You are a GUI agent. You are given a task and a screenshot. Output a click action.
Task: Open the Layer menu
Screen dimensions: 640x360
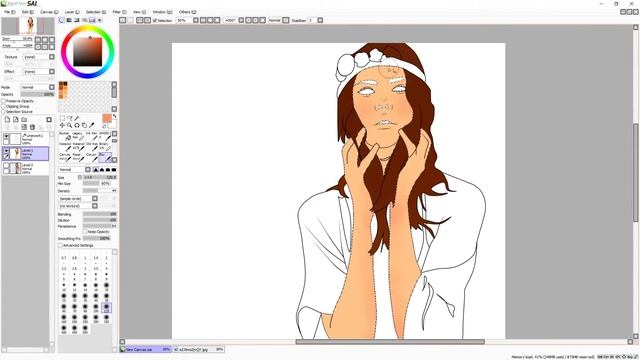pos(72,12)
